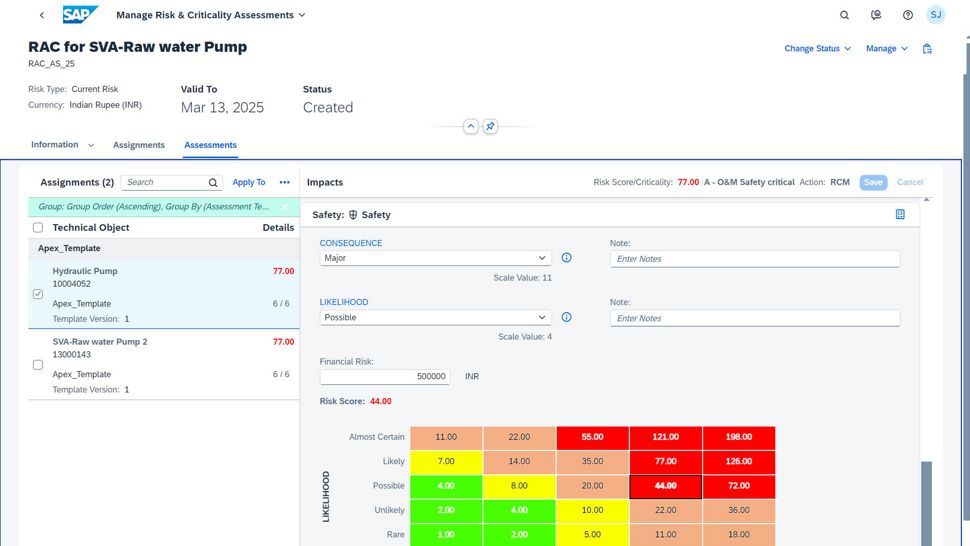The image size is (970, 546).
Task: Collapse the header with up chevron
Action: click(x=470, y=127)
